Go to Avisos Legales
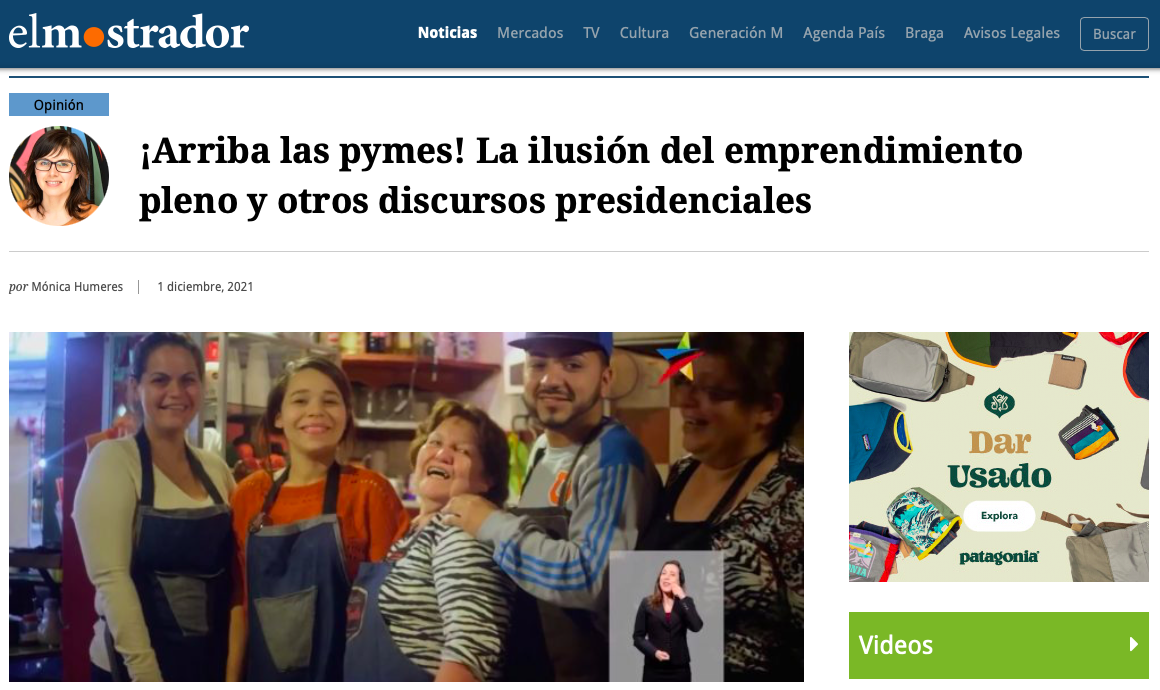The width and height of the screenshot is (1160, 690). tap(1011, 33)
